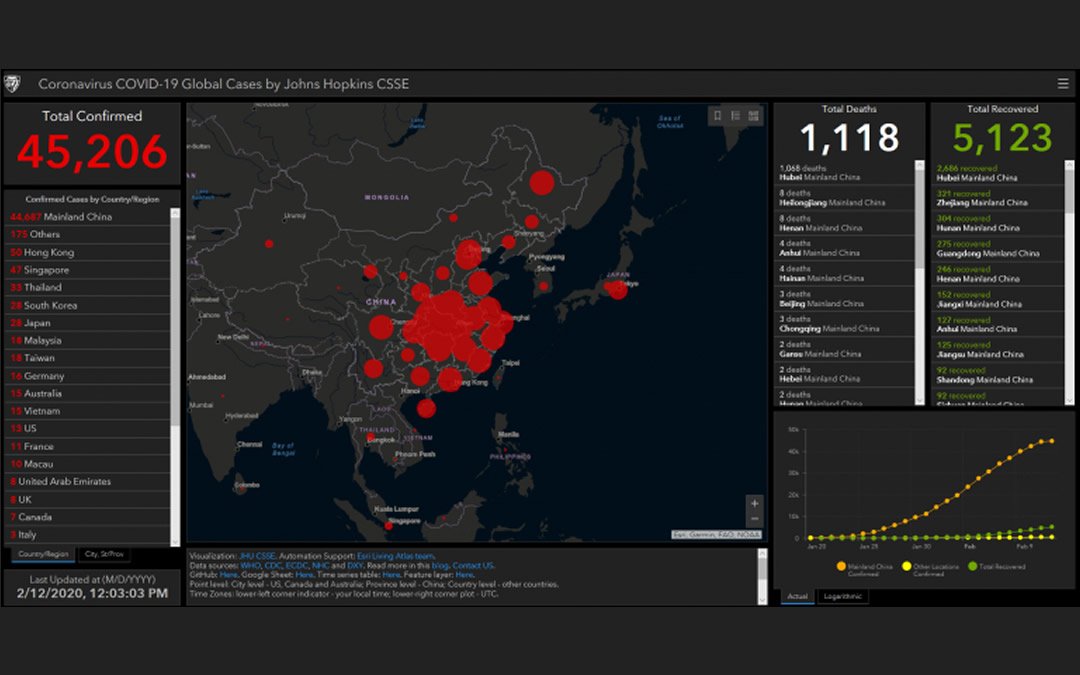Select Hong Kong in the country list
Screen dimensions: 1080x675
pyautogui.click(x=87, y=252)
